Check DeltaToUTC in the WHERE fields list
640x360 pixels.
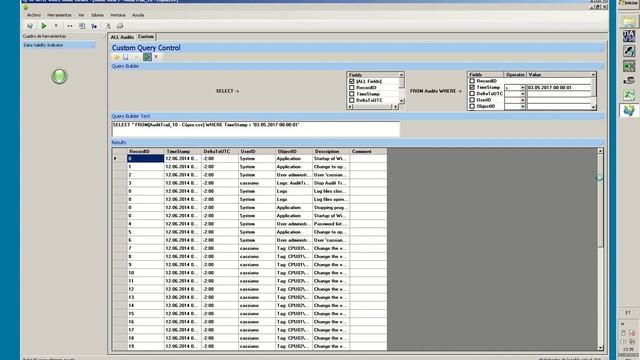pos(472,93)
